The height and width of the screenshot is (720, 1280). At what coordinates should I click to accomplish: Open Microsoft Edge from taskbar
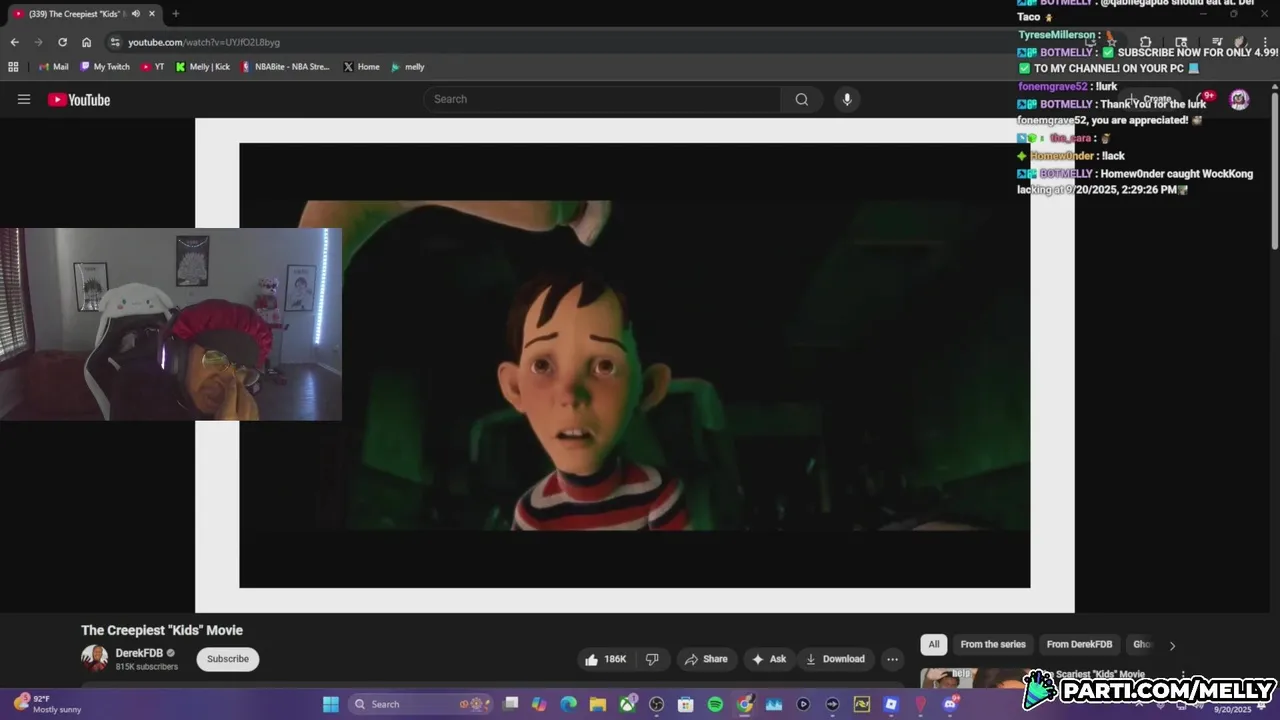coord(569,704)
